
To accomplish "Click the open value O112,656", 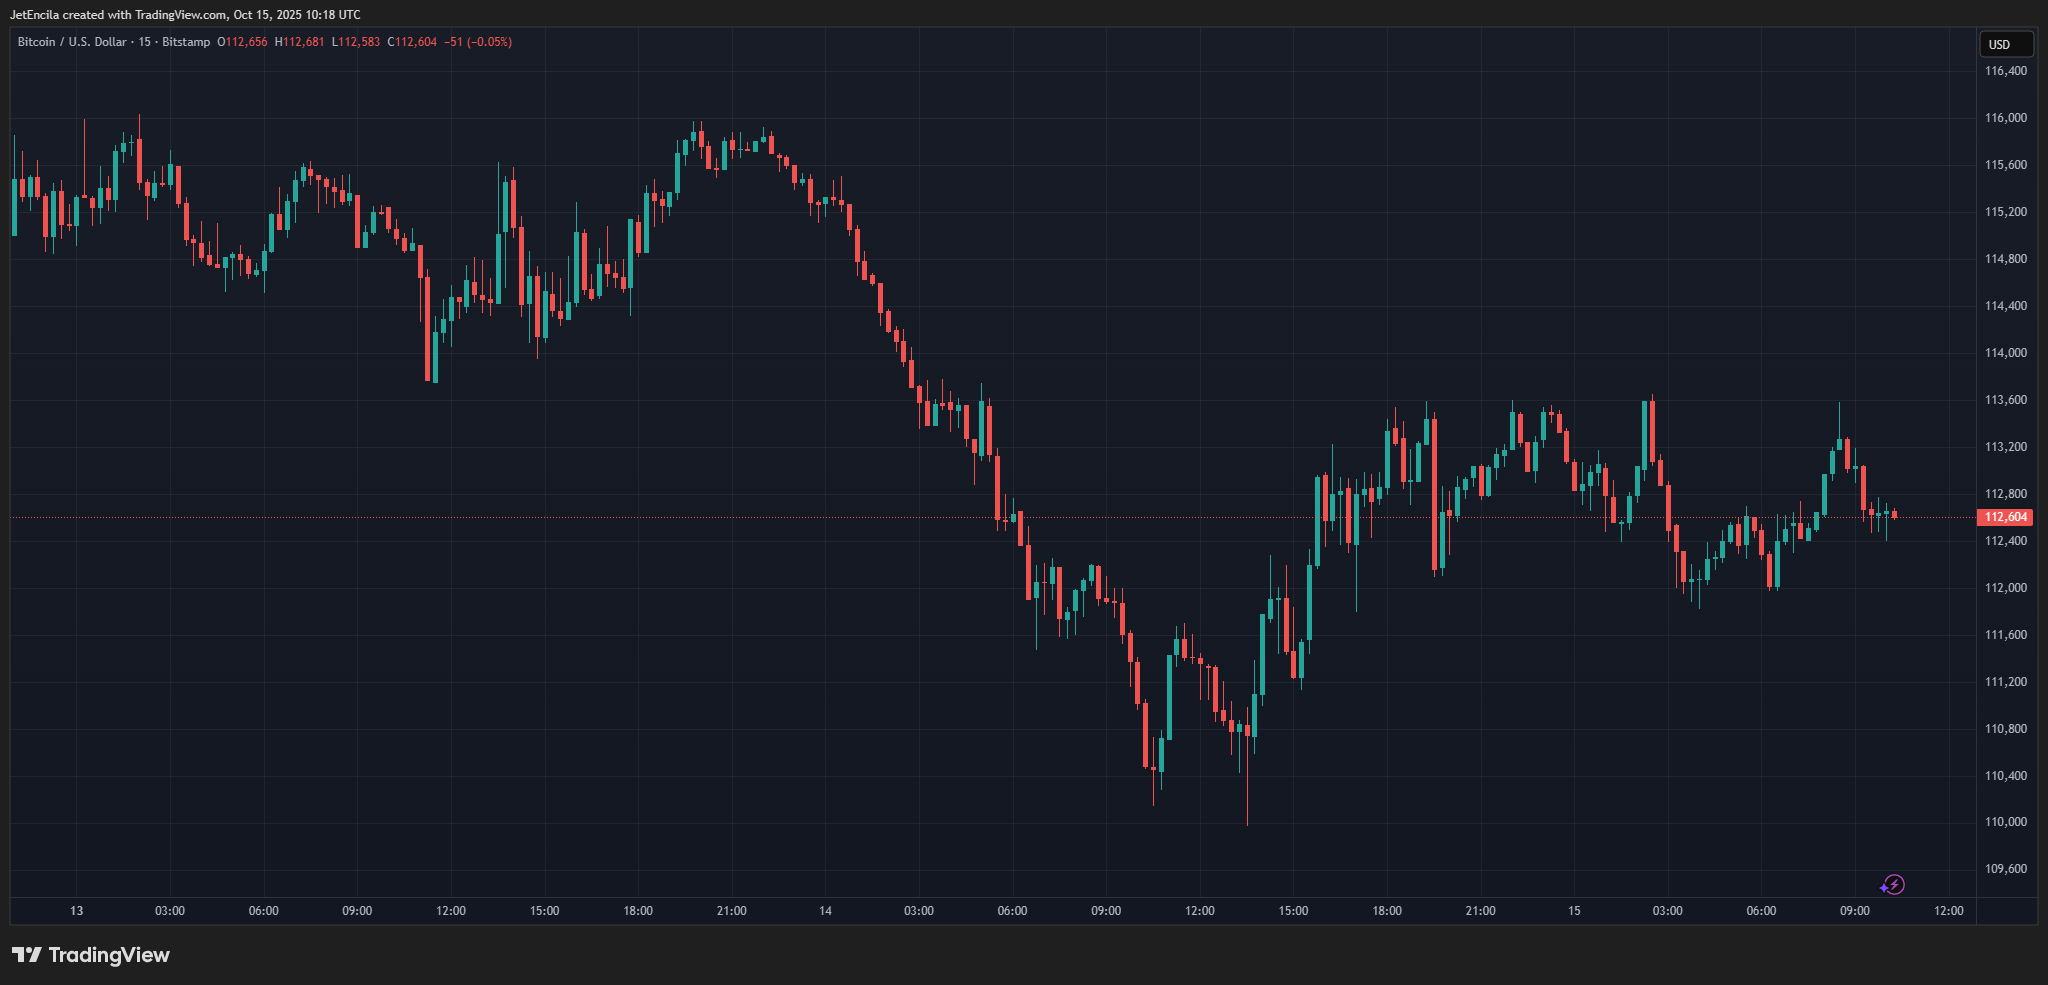I will (x=242, y=42).
